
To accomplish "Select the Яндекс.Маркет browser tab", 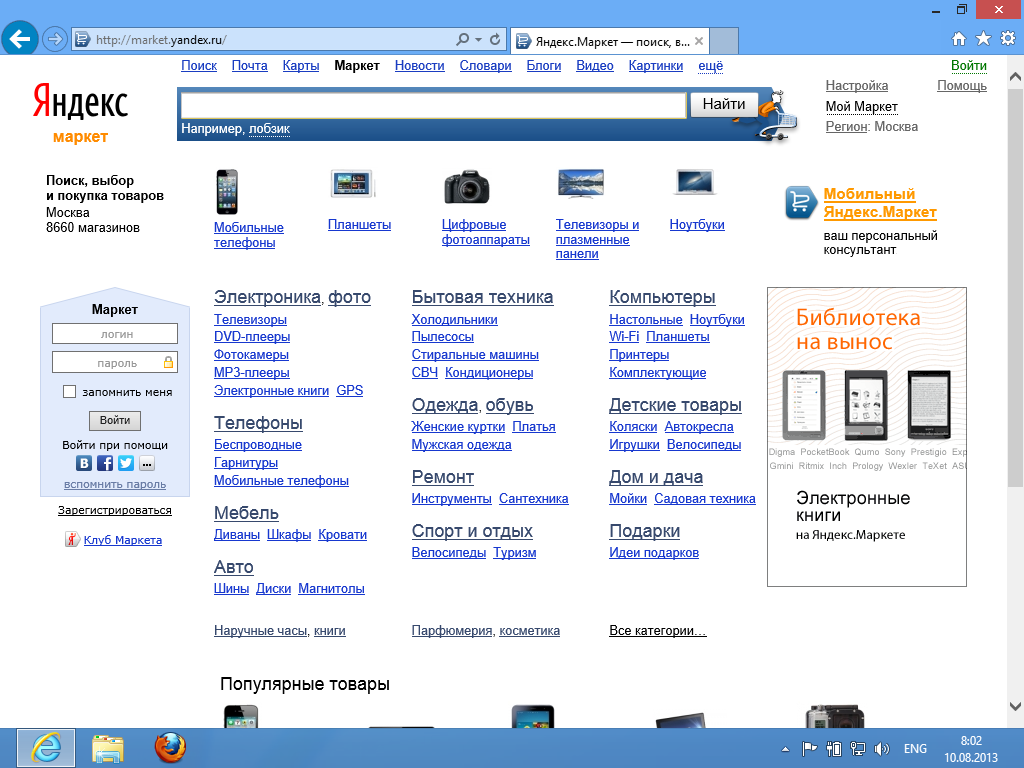I will tap(609, 41).
